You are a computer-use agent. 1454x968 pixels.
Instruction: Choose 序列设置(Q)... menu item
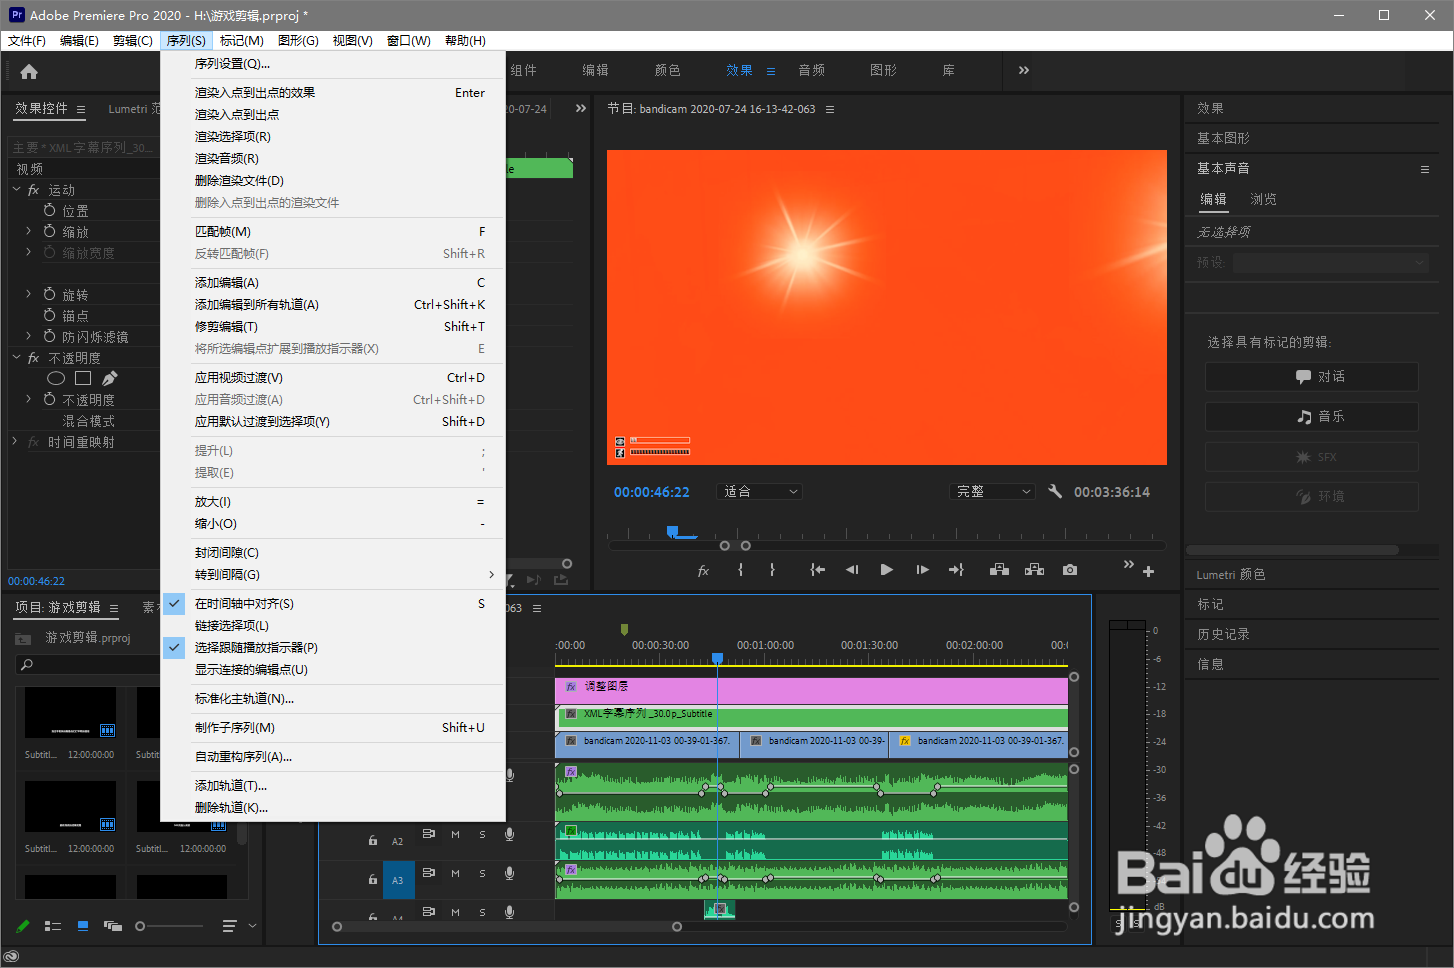pos(333,64)
